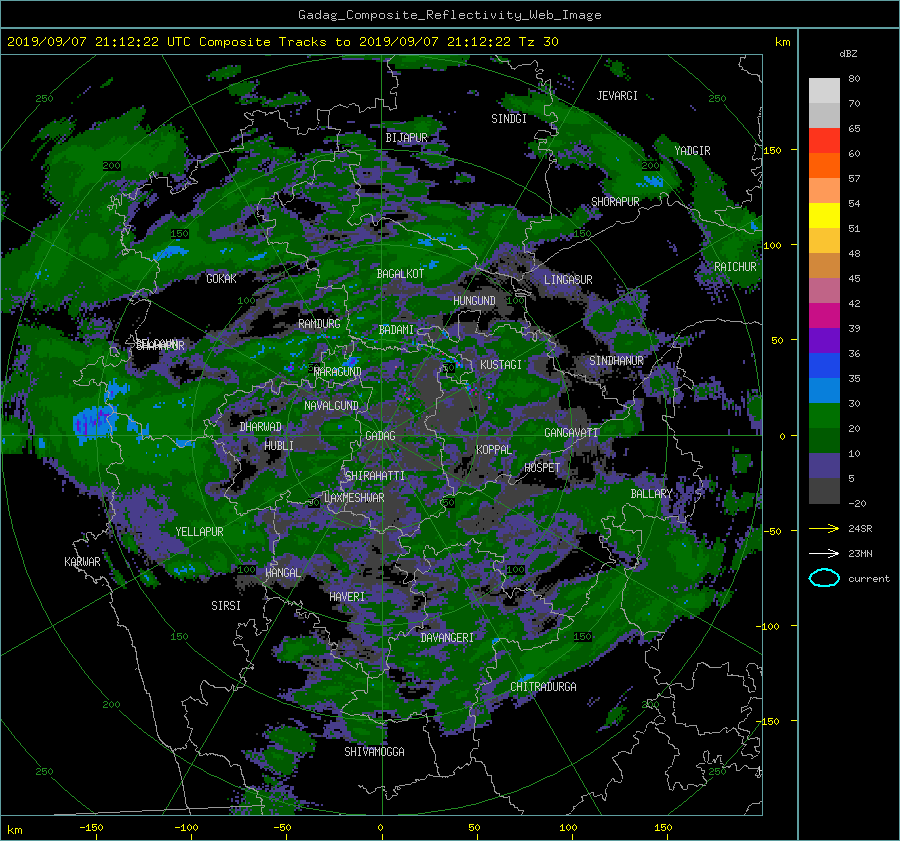Select the 35 dBZ blue color swatch
This screenshot has width=900, height=841.
click(x=824, y=390)
